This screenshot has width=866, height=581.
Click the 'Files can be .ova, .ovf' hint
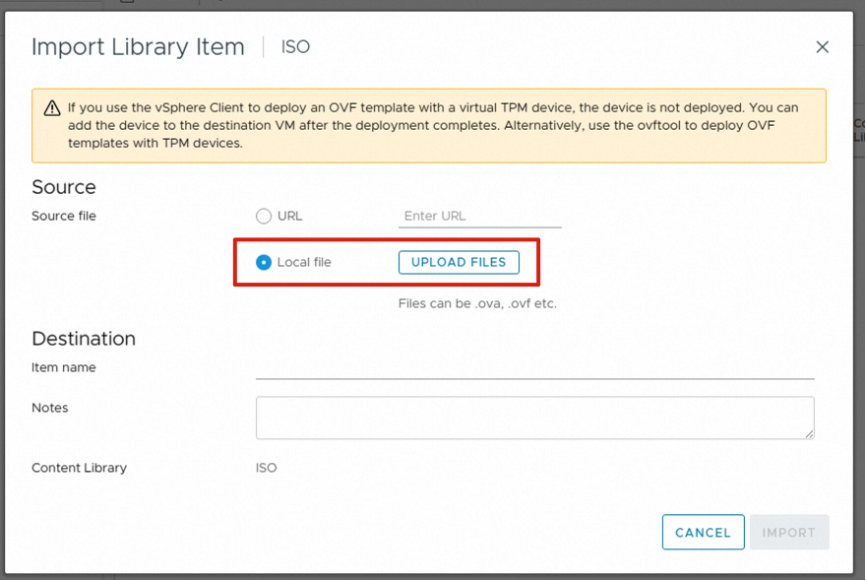click(x=477, y=303)
